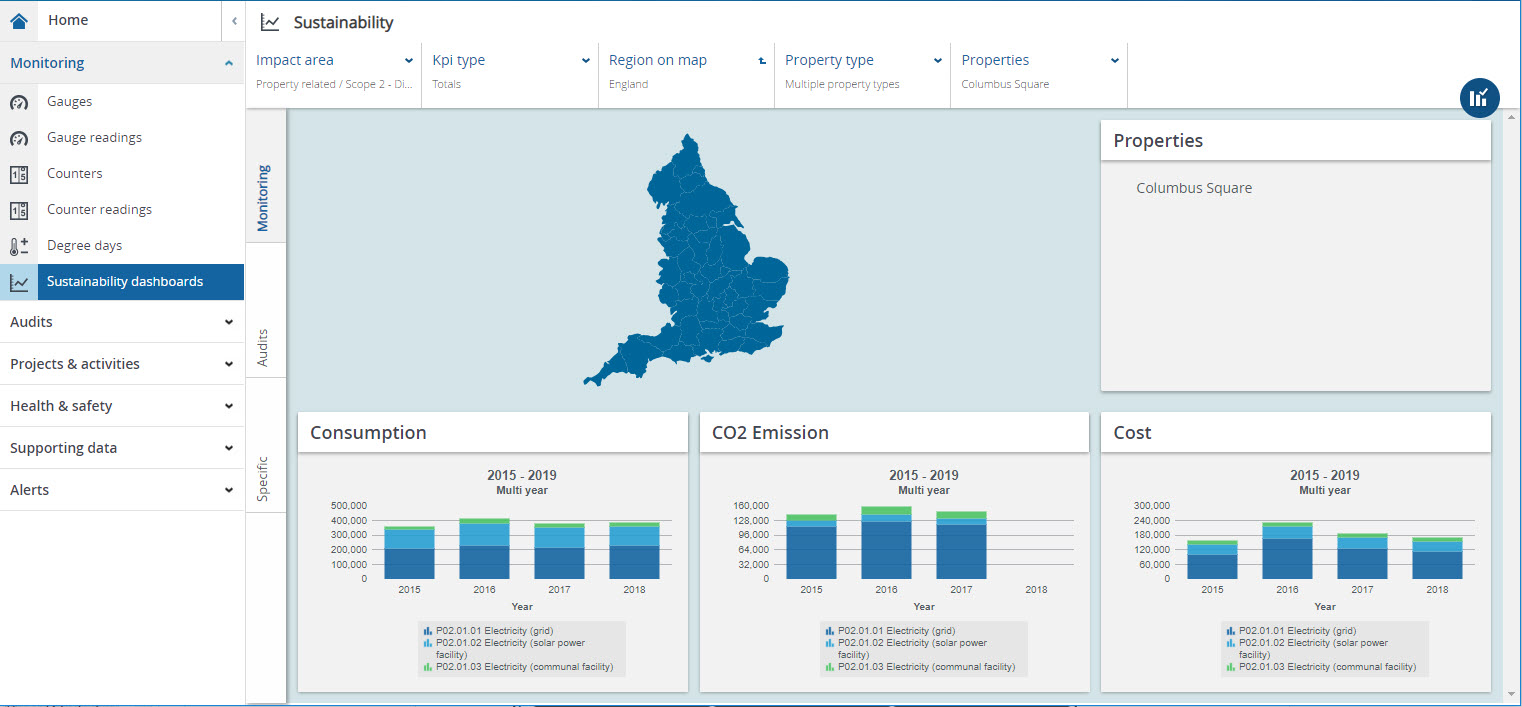Expand the Health & safety menu chevron

(x=229, y=405)
